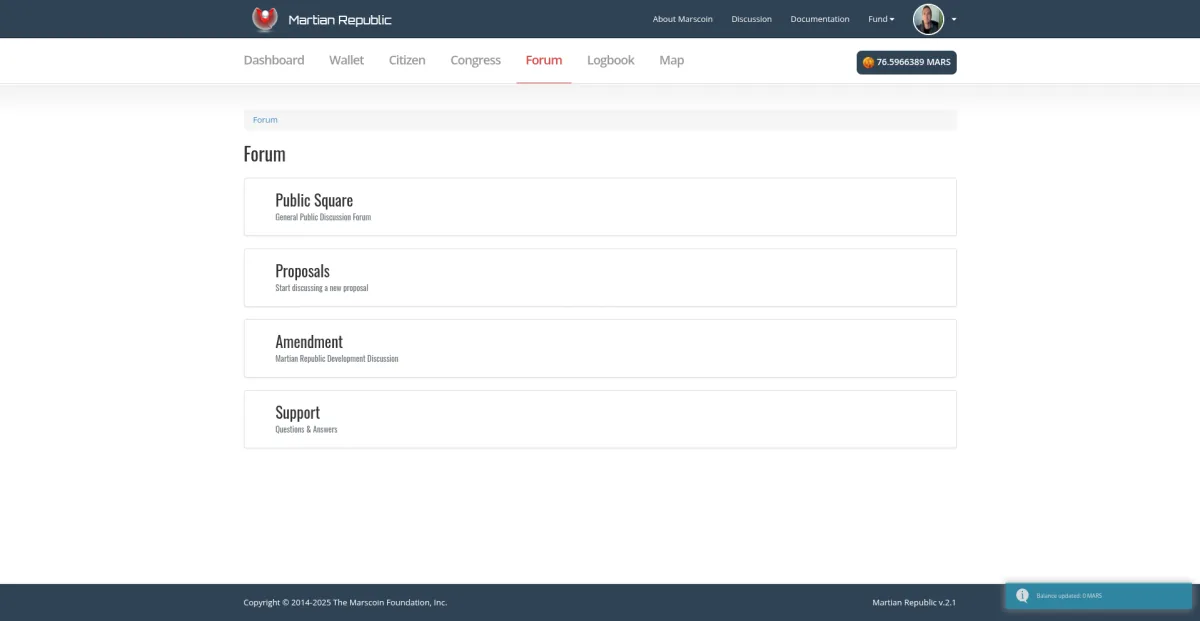Viewport: 1200px width, 621px height.
Task: Open the Documentation link
Action: (x=819, y=19)
